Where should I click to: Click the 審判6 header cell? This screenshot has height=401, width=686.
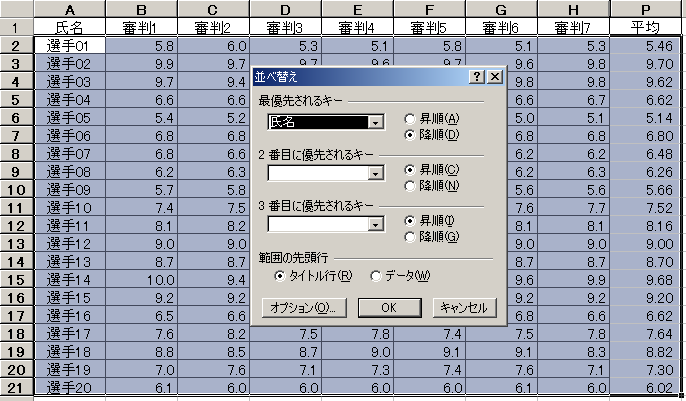501,28
